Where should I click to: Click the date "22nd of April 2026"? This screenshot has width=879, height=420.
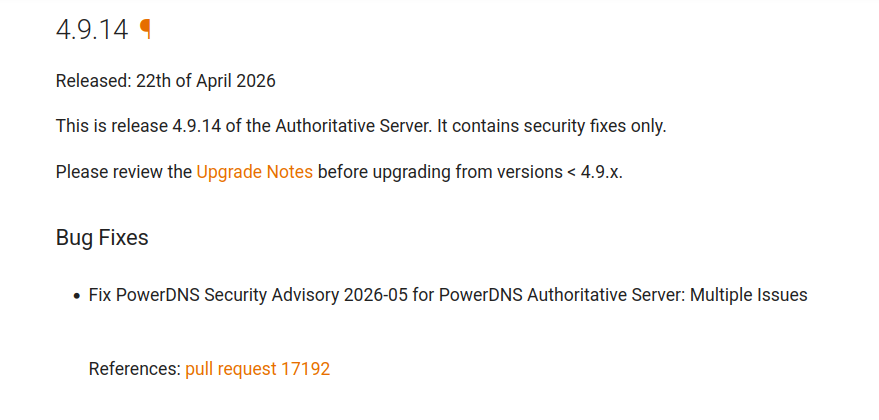(205, 82)
